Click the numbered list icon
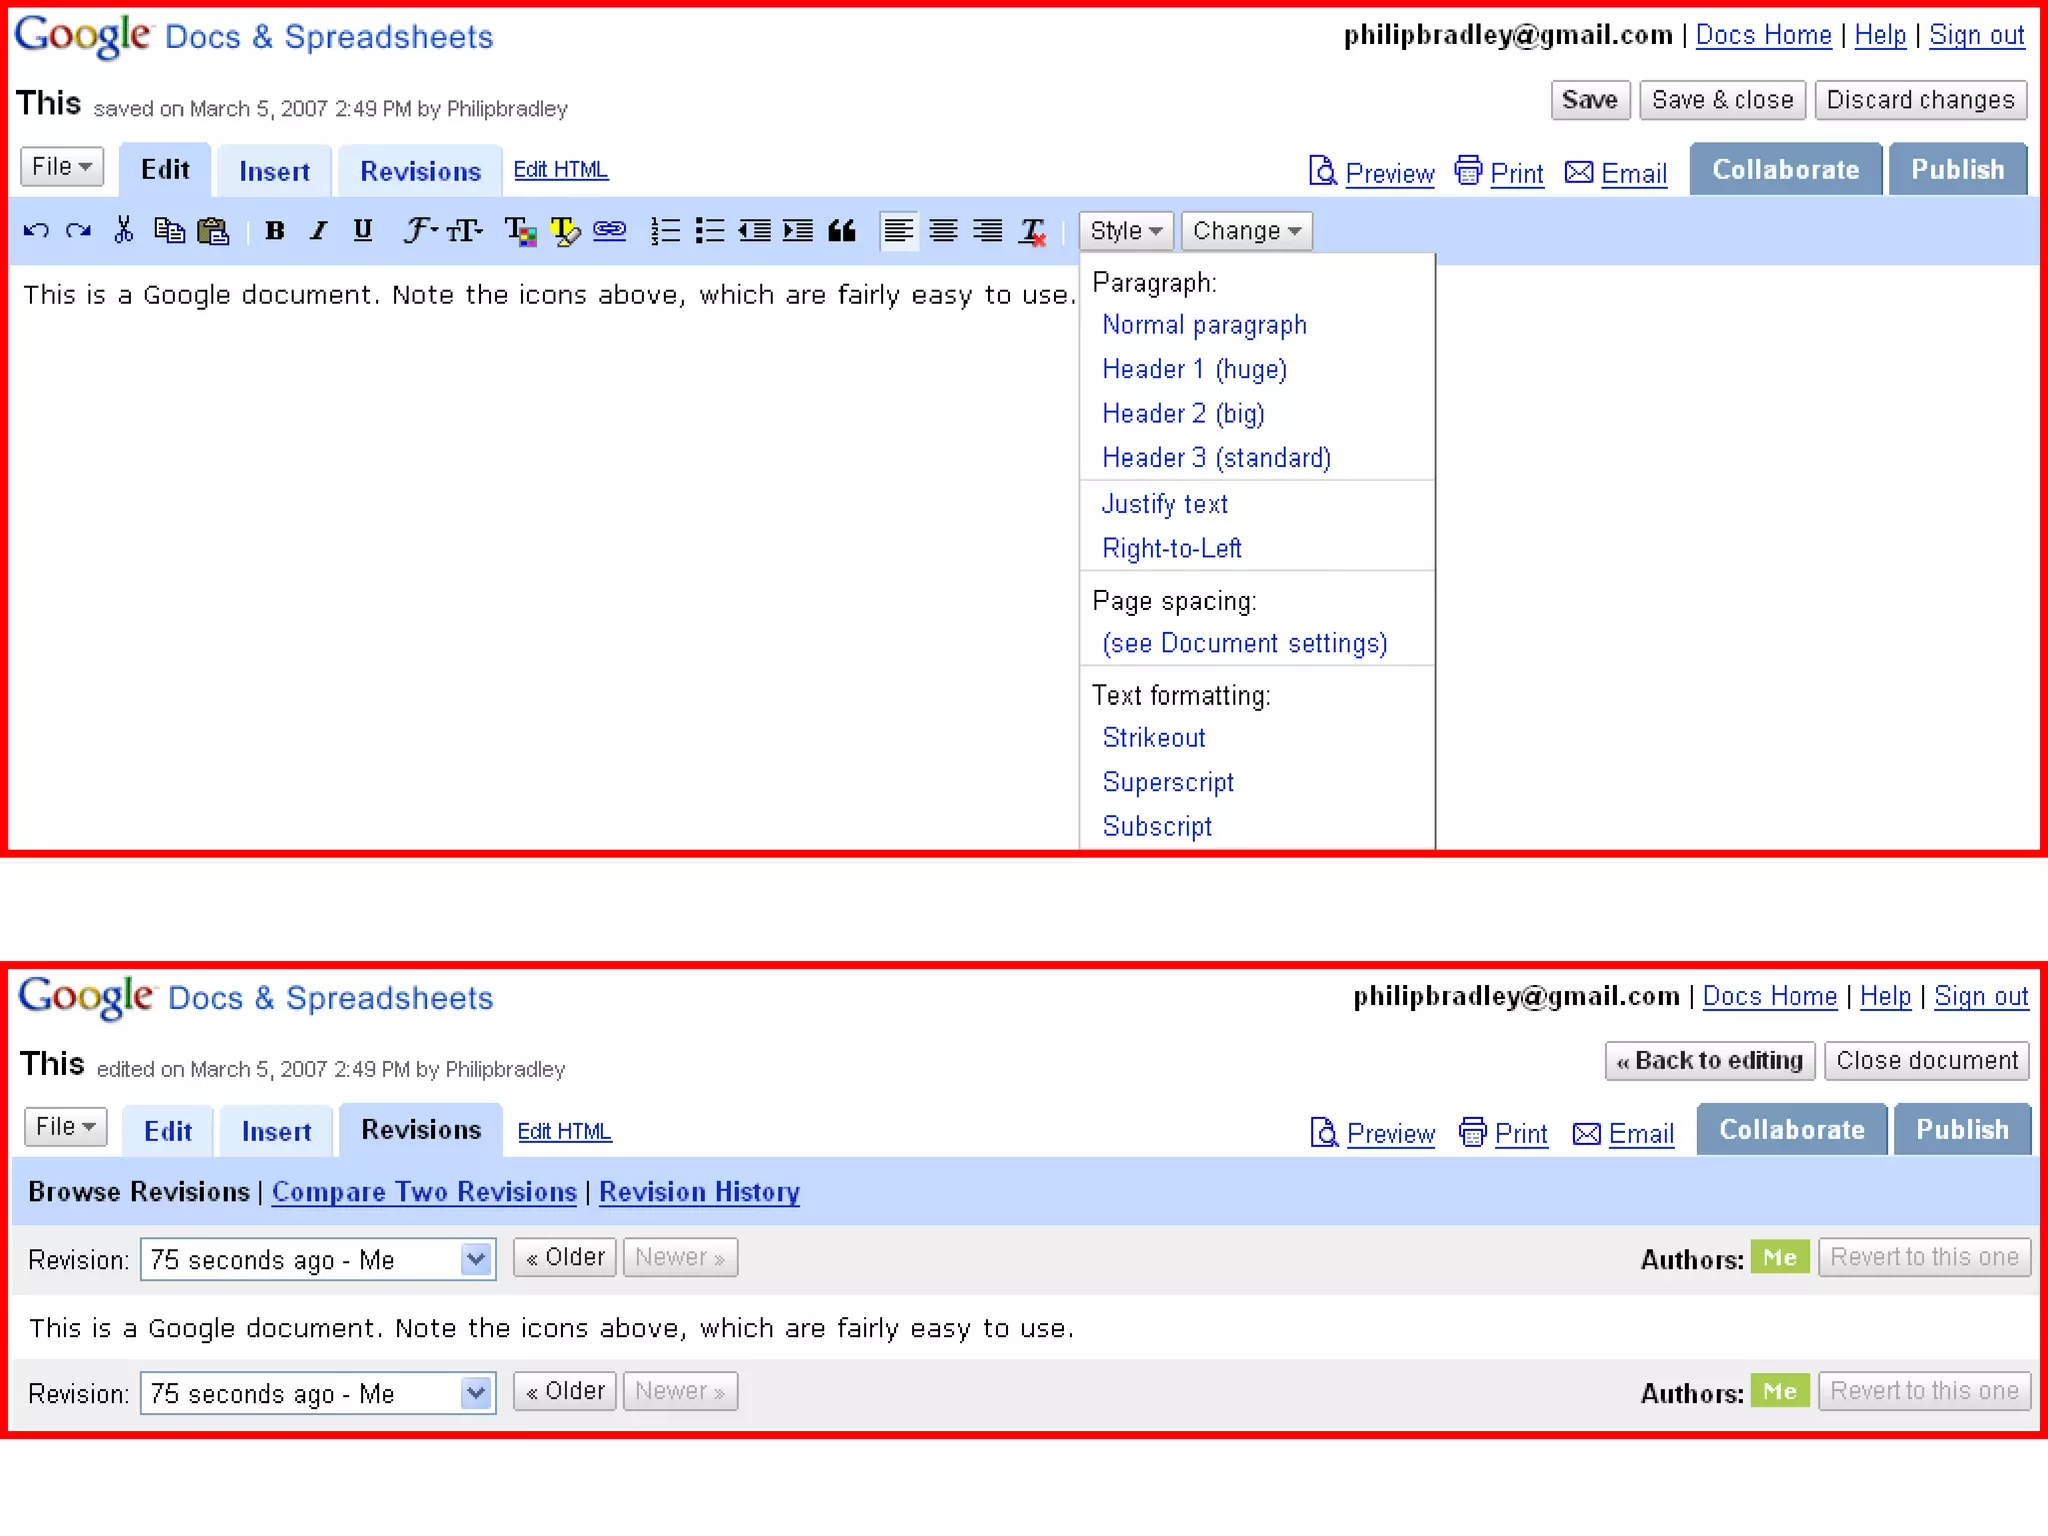Image resolution: width=2048 pixels, height=1536 pixels. 665,231
